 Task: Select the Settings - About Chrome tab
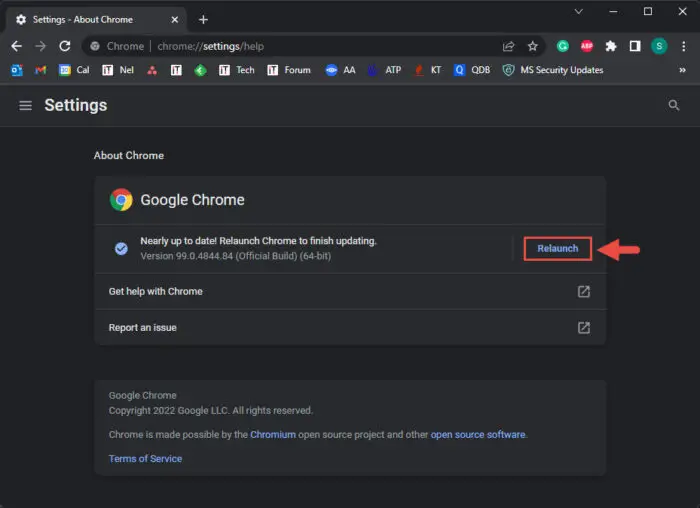tap(96, 20)
